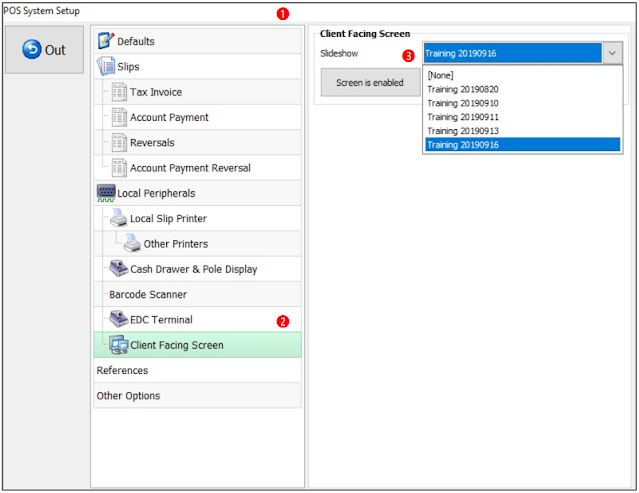Click the Client Facing Screen monitors icon
Screen dimensions: 639x493
pyautogui.click(x=119, y=345)
